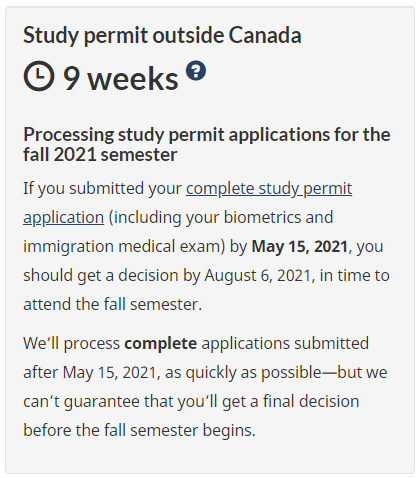Select the '9 weeks' processing time text
The height and width of the screenshot is (478, 420).
[121, 79]
